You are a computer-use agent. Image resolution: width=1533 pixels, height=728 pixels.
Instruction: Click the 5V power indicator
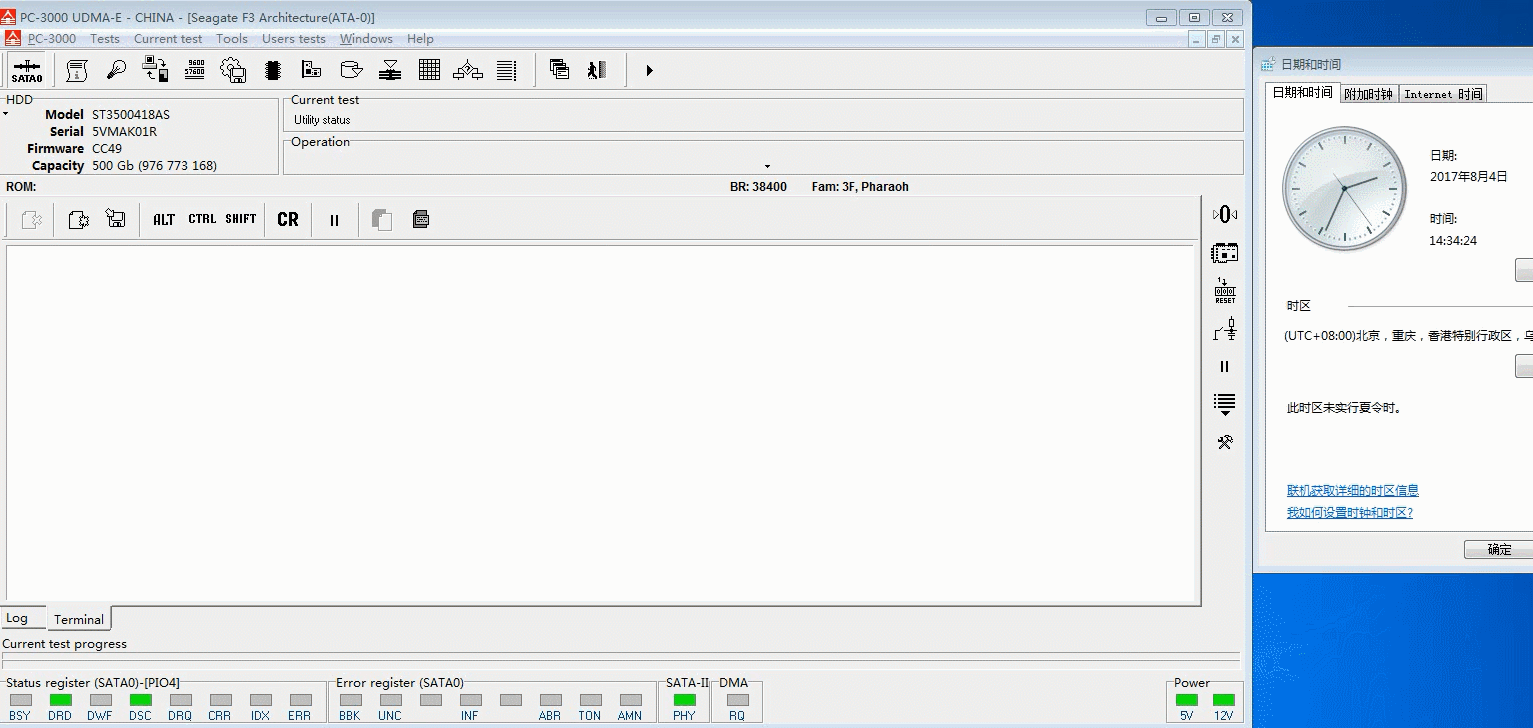click(x=1186, y=700)
